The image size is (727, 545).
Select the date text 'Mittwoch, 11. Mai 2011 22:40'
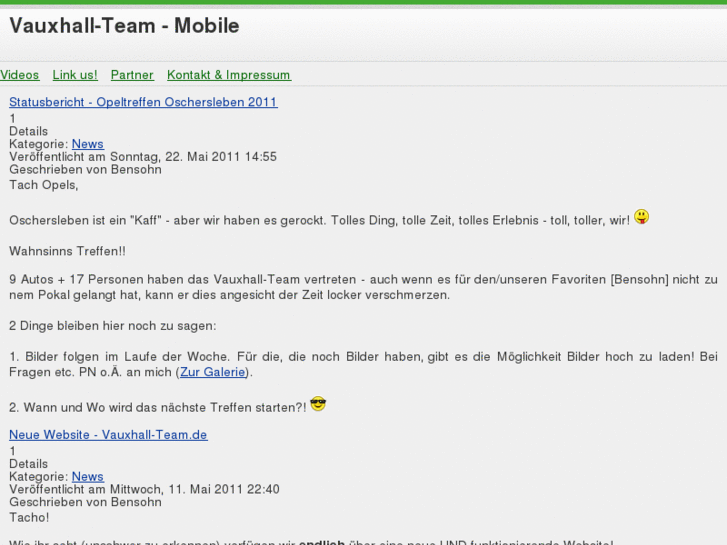click(195, 489)
